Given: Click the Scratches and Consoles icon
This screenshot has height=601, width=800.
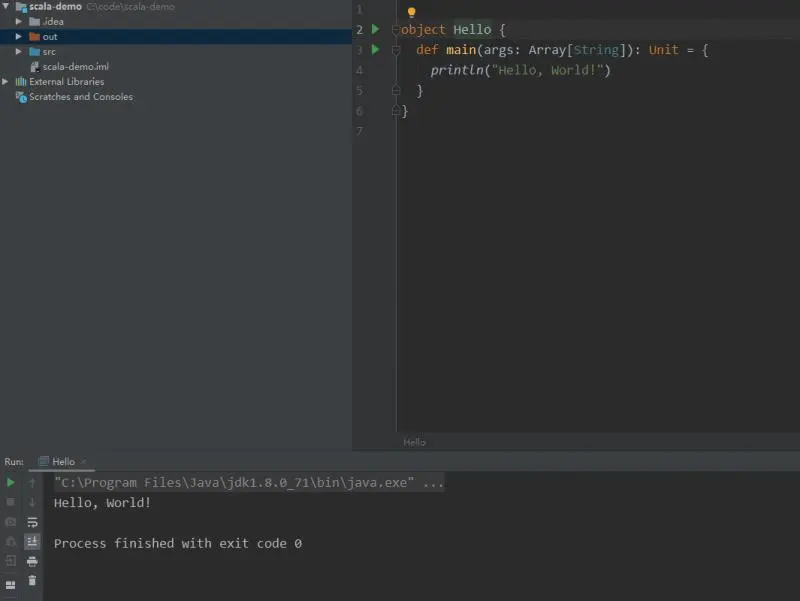Looking at the screenshot, I should coord(21,96).
